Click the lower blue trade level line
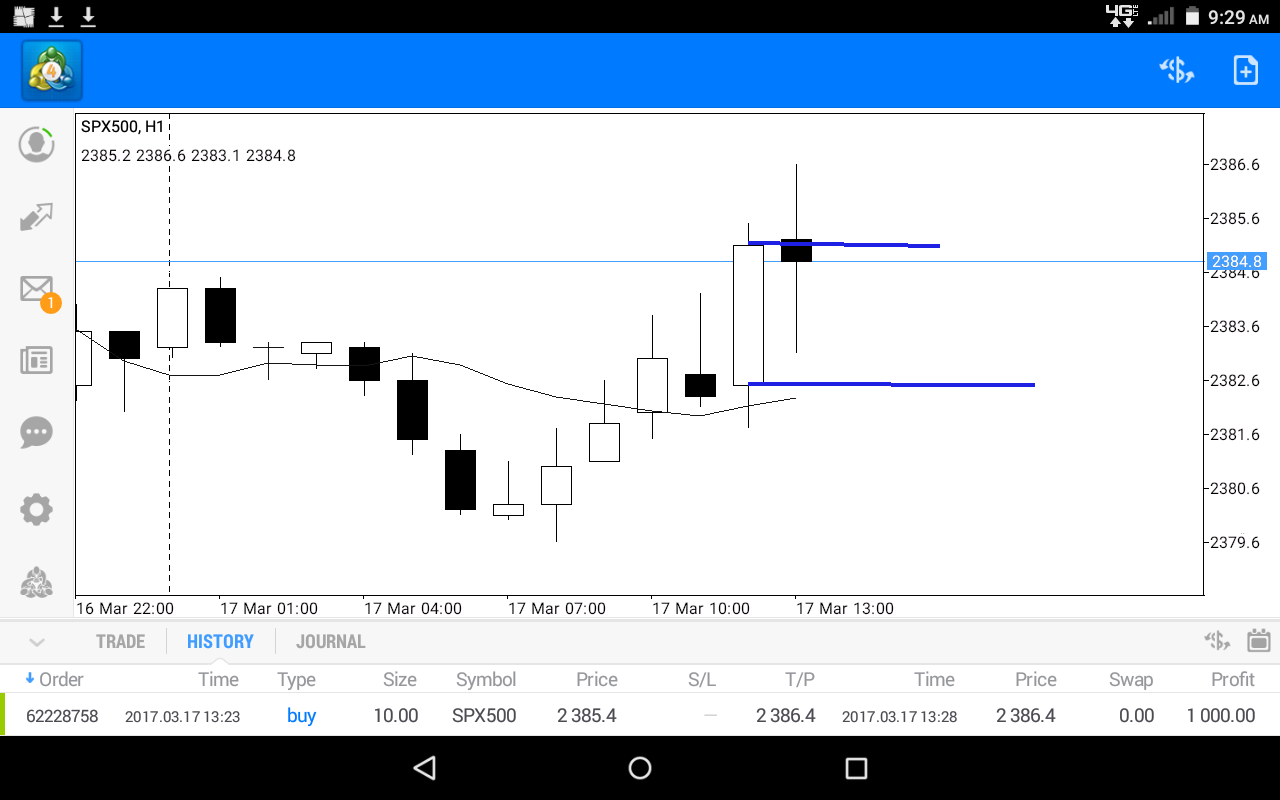The height and width of the screenshot is (800, 1280). [891, 384]
